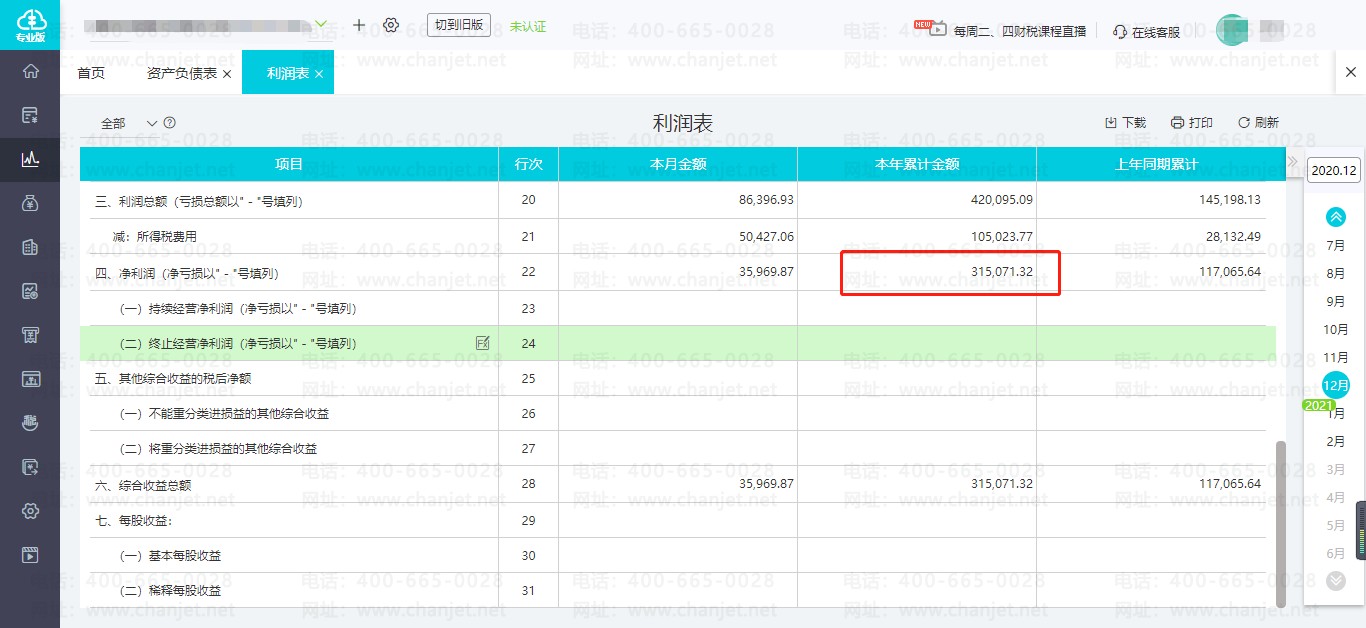Screen dimensions: 1366x628
Task: Click the home icon in left sidebar
Action: (x=30, y=71)
